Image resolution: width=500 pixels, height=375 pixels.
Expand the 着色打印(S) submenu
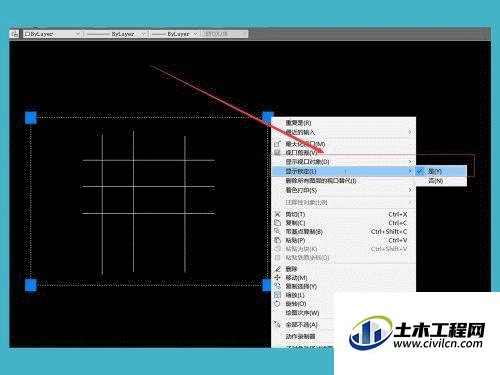344,190
